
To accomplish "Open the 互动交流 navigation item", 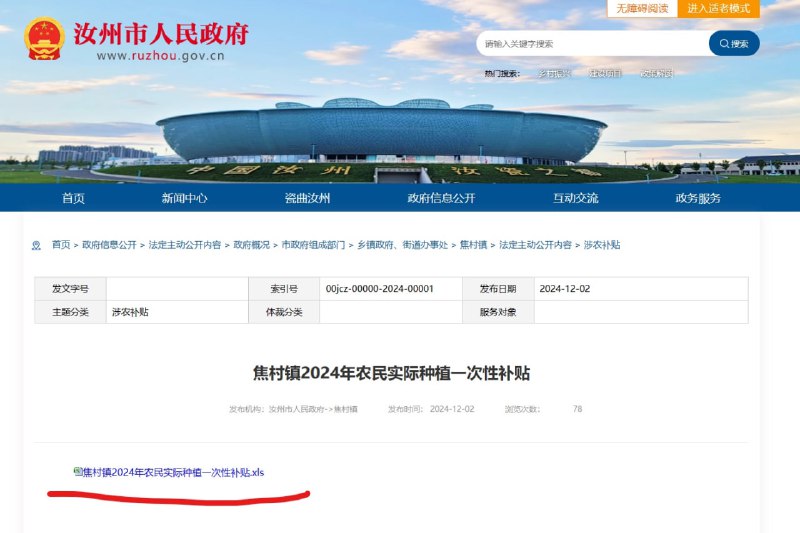I will (576, 198).
